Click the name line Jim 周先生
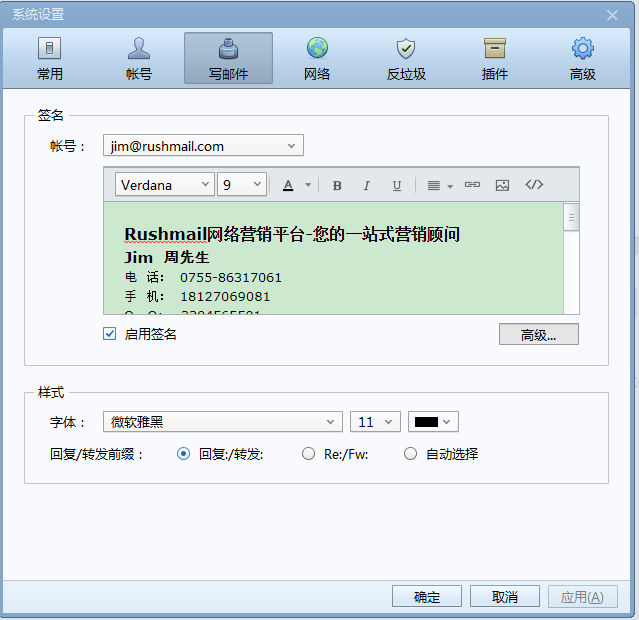The width and height of the screenshot is (639, 620). pyautogui.click(x=166, y=257)
